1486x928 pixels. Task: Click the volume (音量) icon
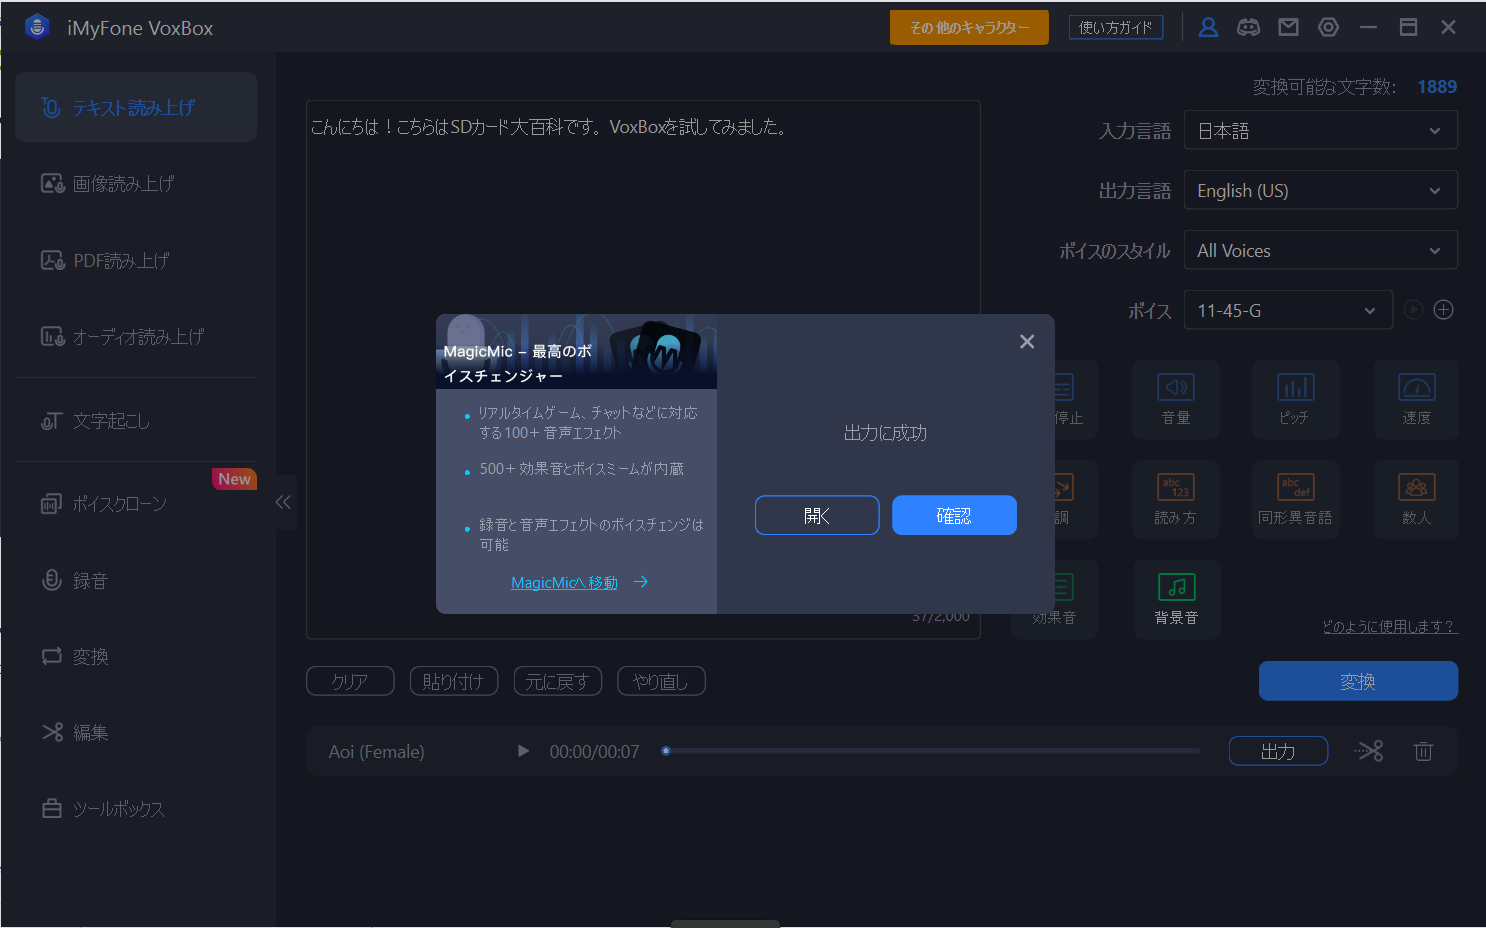tap(1176, 399)
